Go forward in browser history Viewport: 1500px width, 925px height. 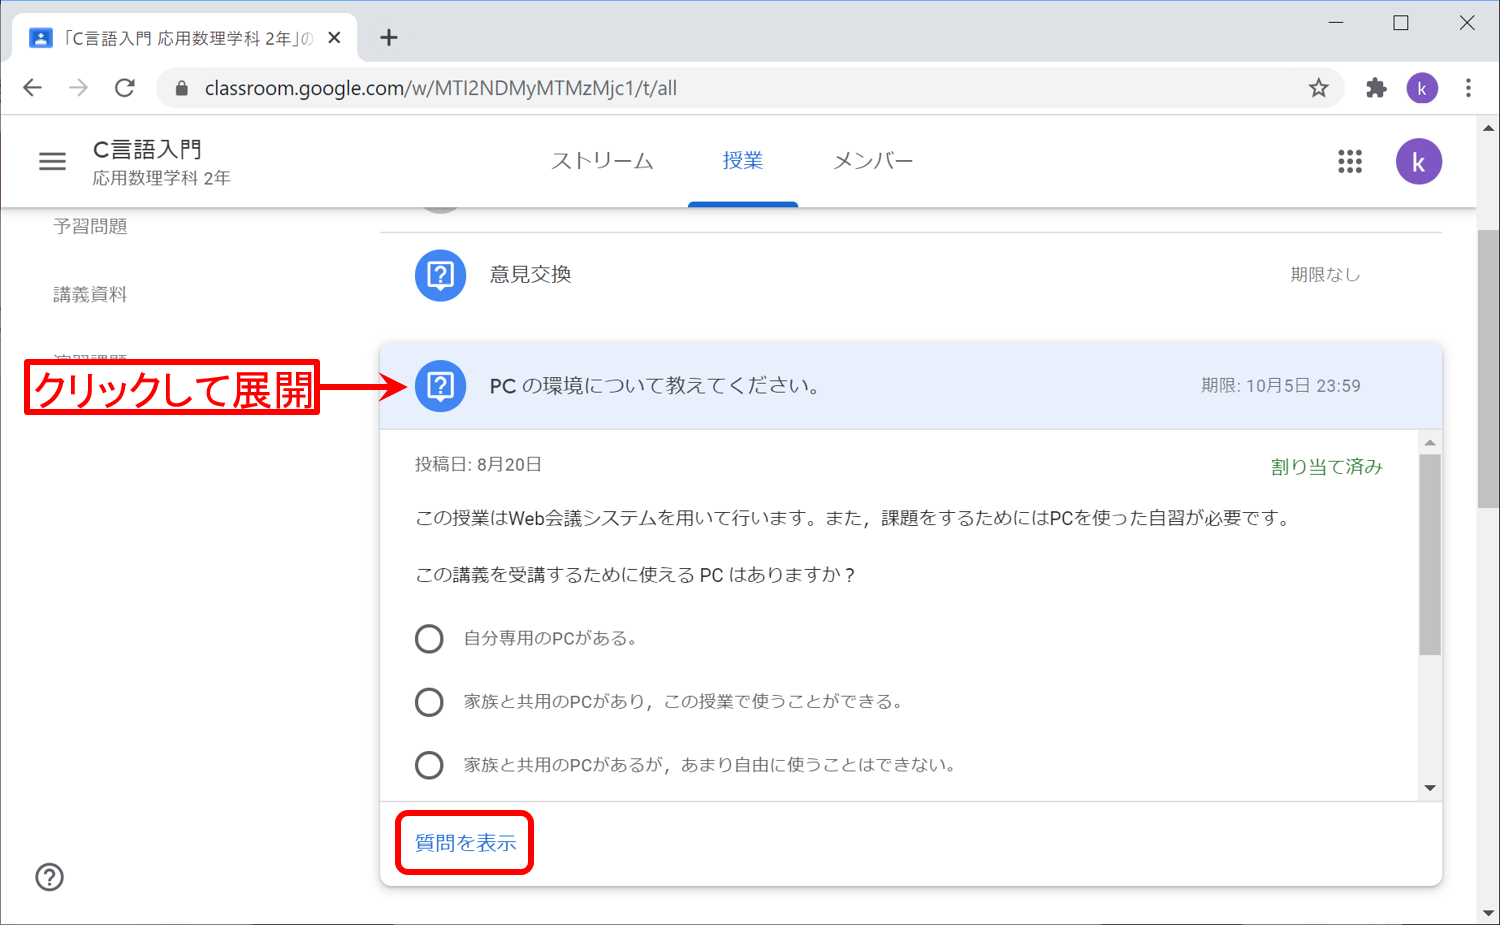[78, 88]
